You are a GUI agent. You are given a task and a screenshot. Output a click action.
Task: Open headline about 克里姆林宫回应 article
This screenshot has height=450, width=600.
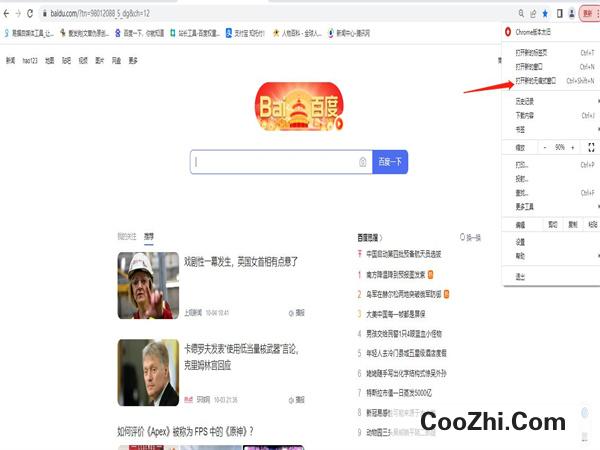tap(242, 357)
